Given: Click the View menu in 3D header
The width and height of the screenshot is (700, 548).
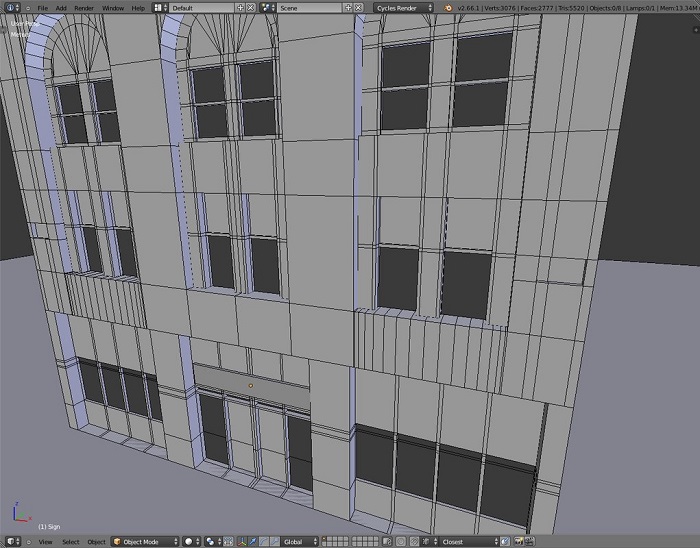Looking at the screenshot, I should click(x=46, y=542).
